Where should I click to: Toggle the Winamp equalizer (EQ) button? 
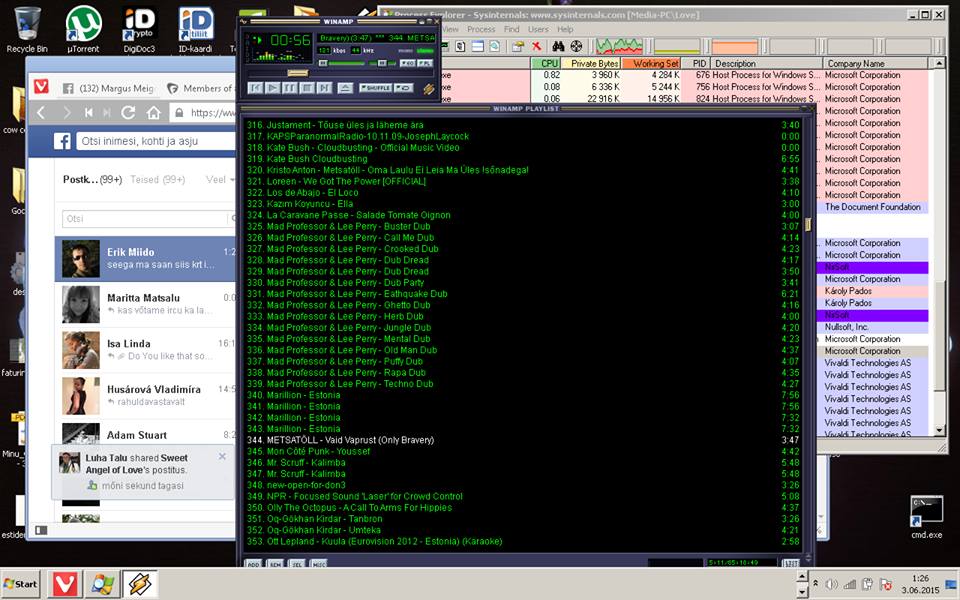click(x=408, y=63)
